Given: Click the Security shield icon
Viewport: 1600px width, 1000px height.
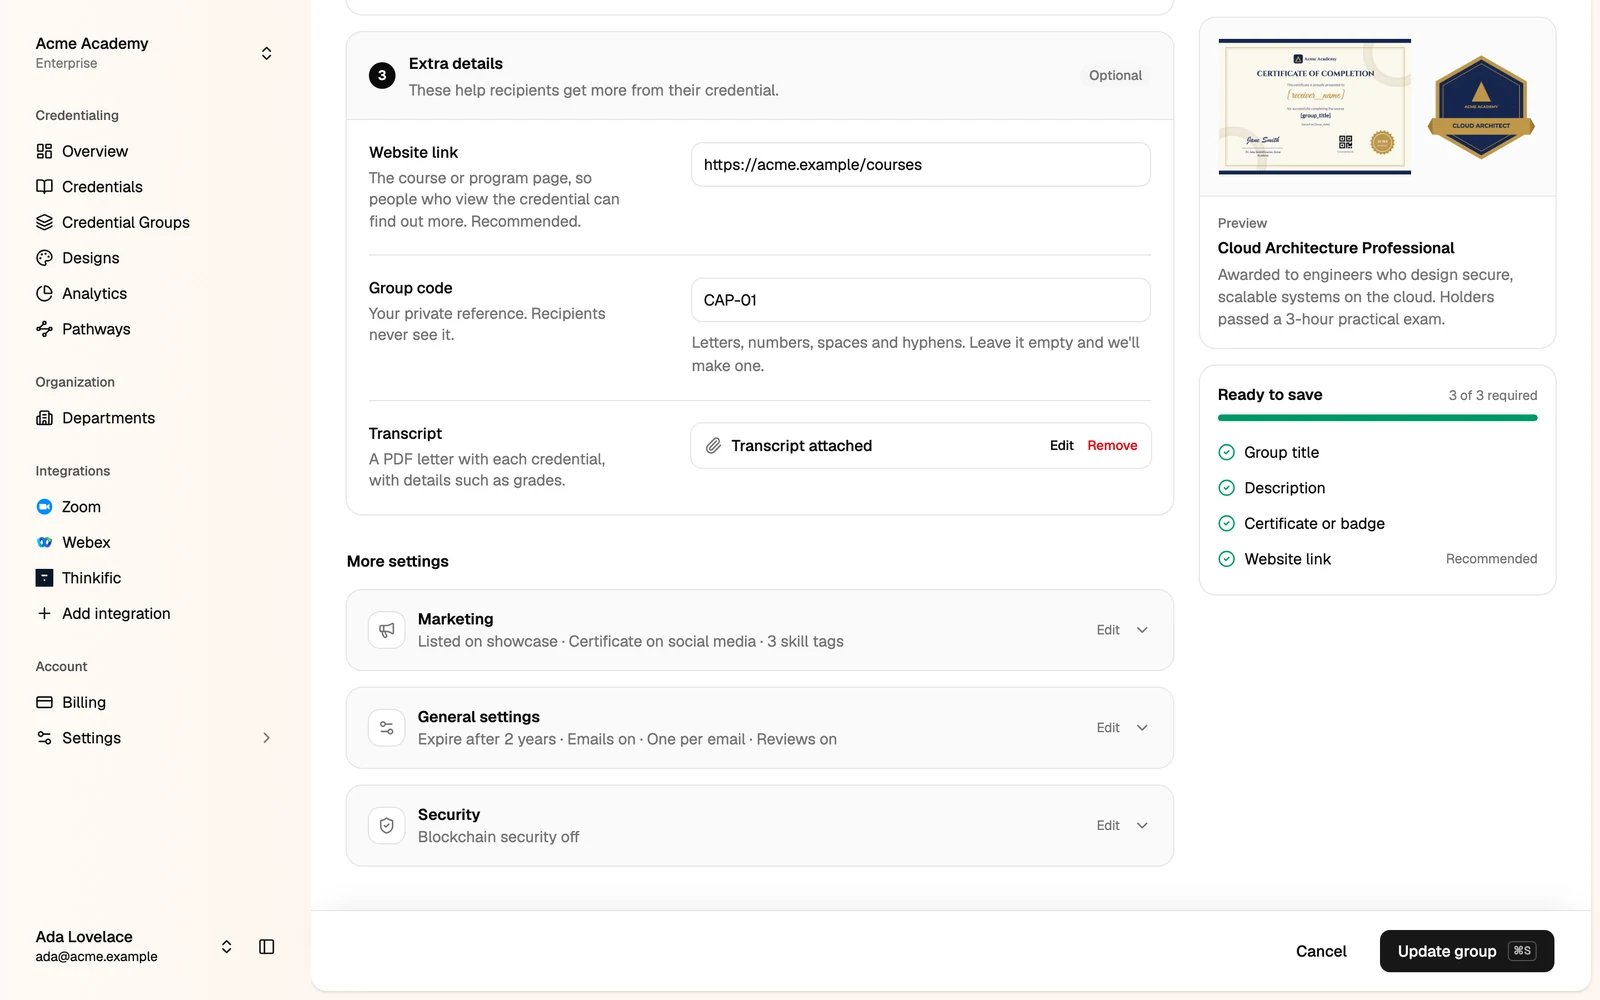Looking at the screenshot, I should click(x=387, y=826).
